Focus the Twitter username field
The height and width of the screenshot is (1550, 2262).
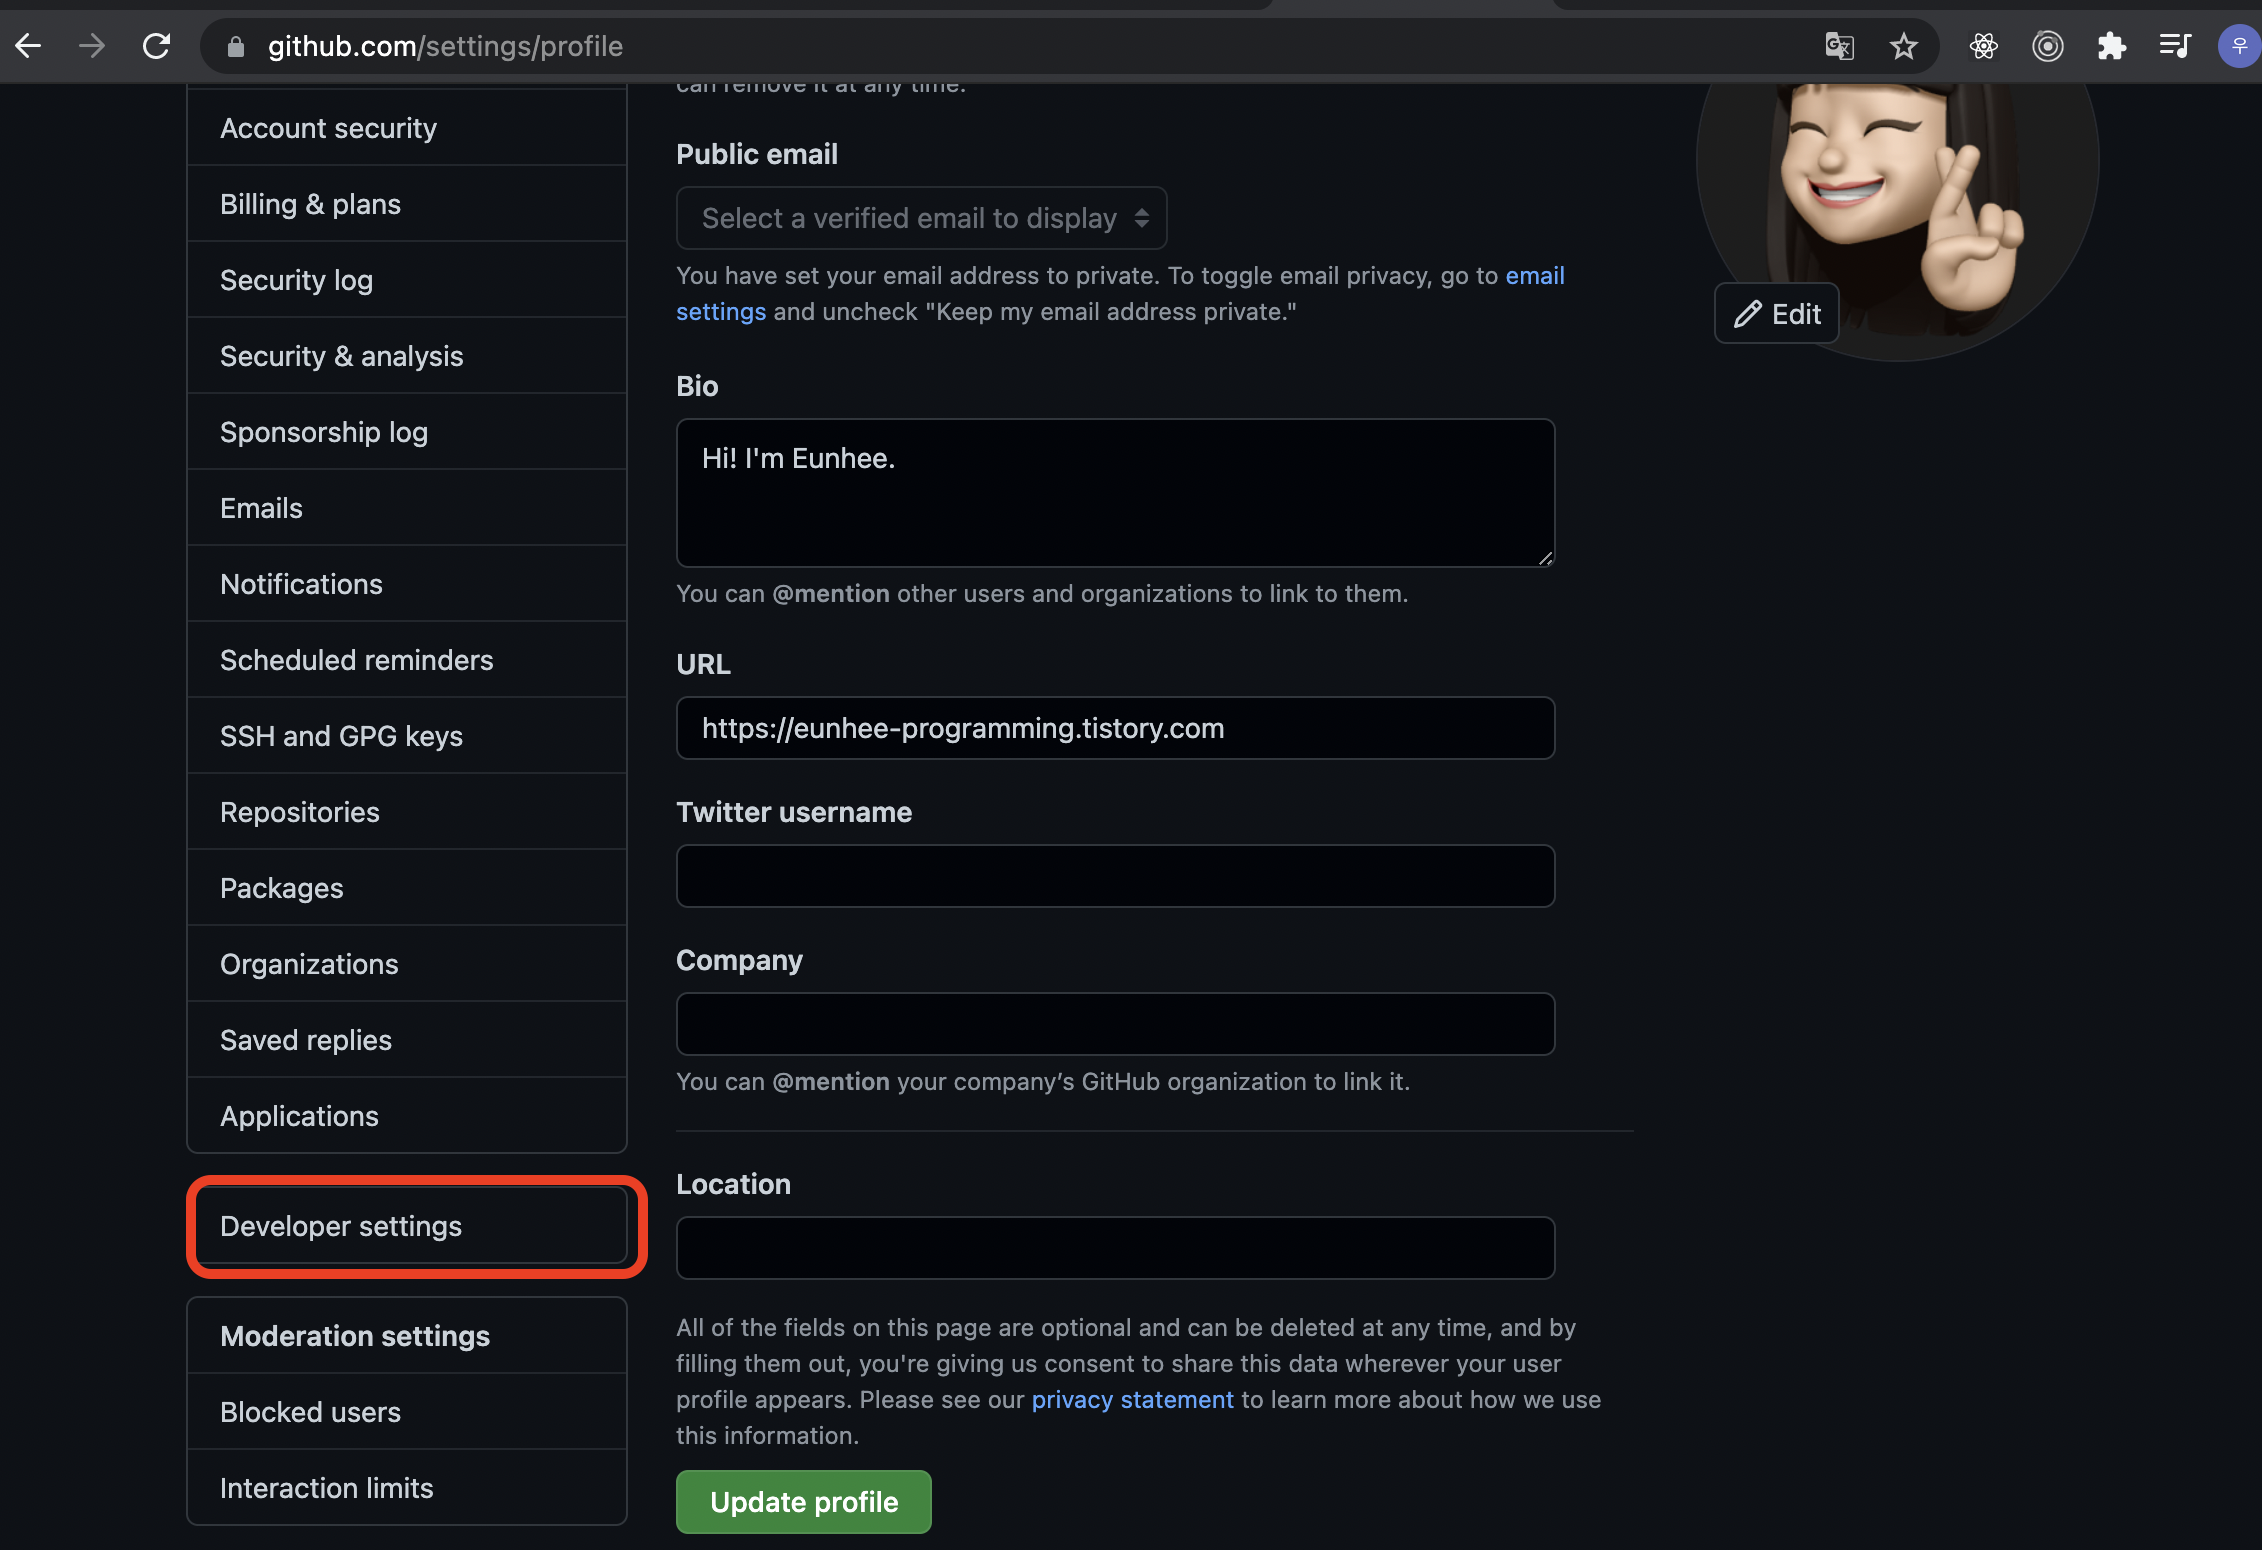click(1115, 876)
